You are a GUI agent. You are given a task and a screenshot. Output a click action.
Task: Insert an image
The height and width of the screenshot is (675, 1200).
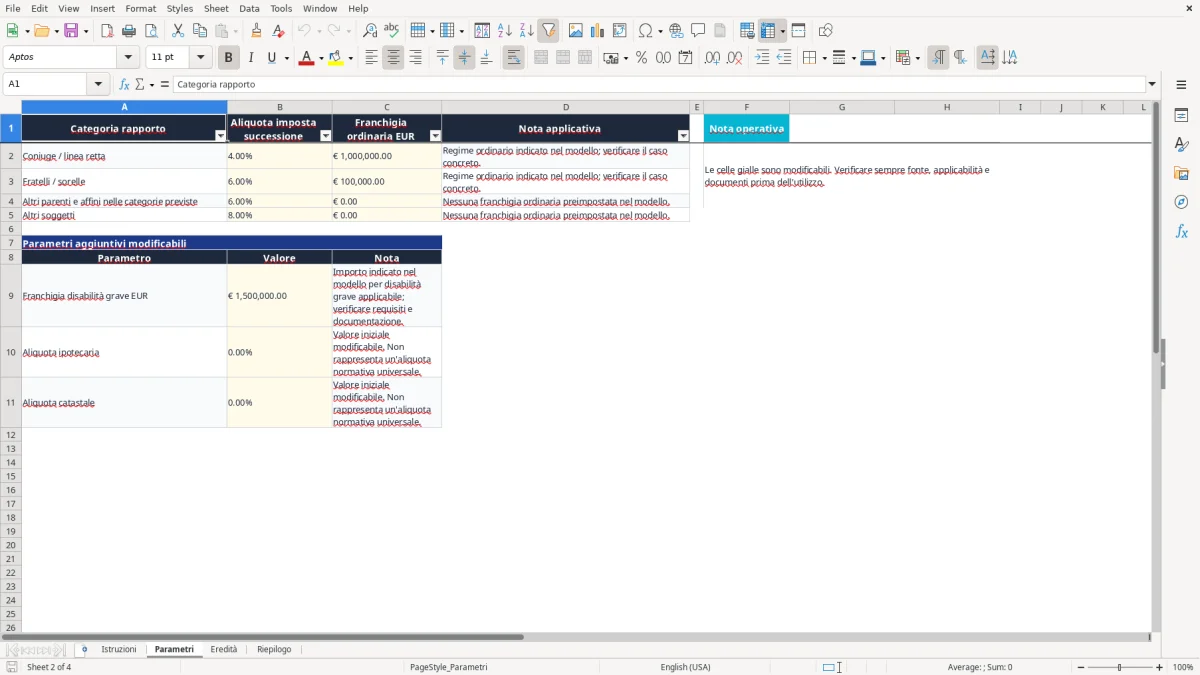coord(576,31)
